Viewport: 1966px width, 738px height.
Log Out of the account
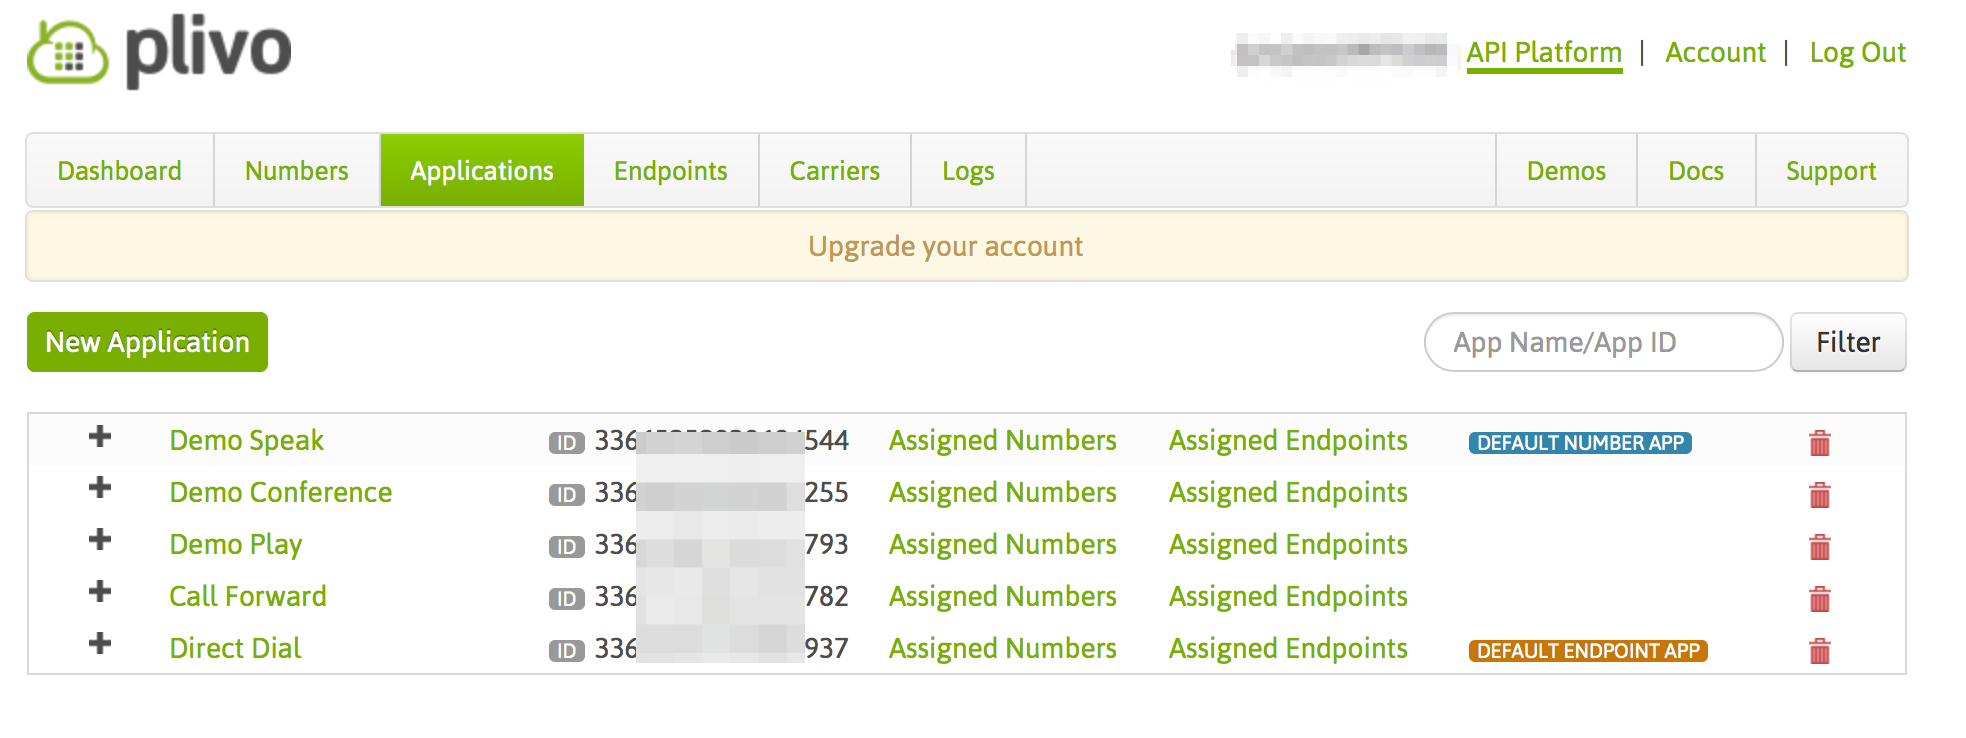[1857, 53]
